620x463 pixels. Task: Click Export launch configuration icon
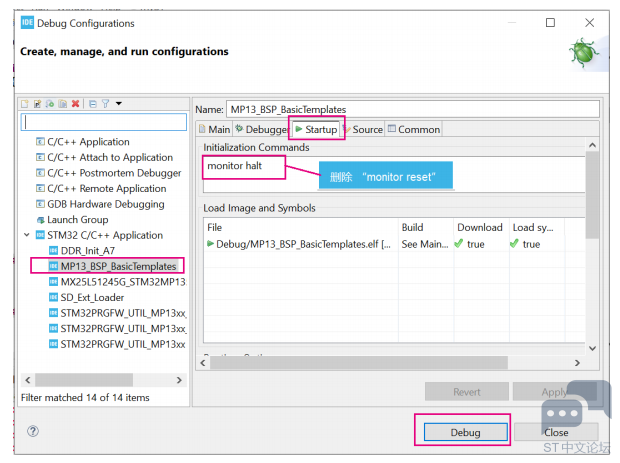pos(50,104)
